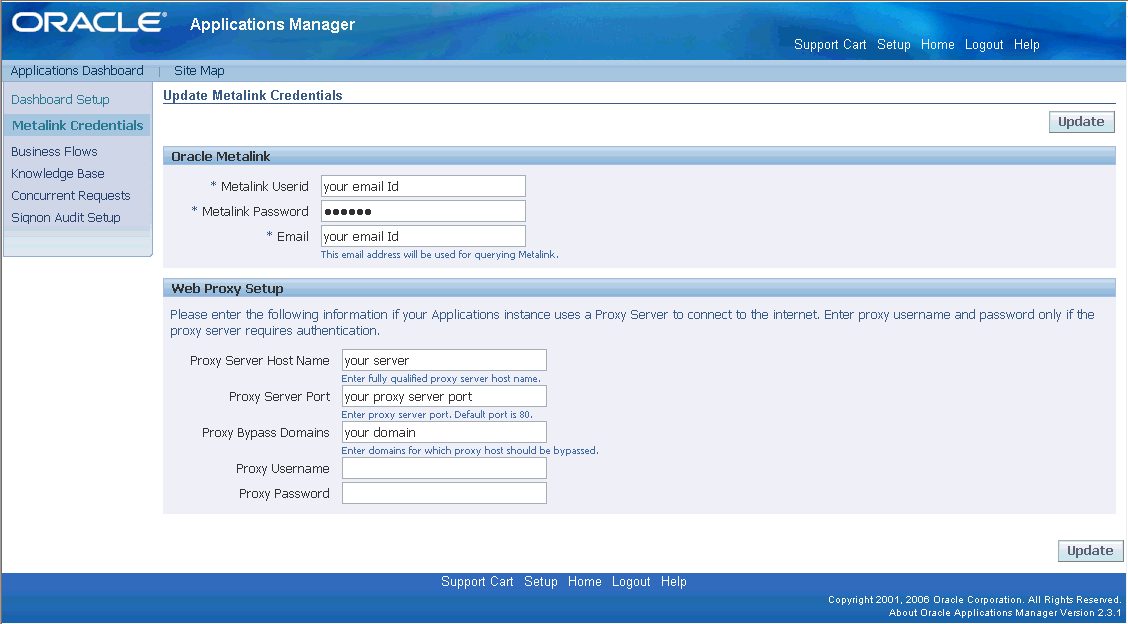Click the Oracle logo in the header
The width and height of the screenshot is (1128, 624).
coord(88,22)
